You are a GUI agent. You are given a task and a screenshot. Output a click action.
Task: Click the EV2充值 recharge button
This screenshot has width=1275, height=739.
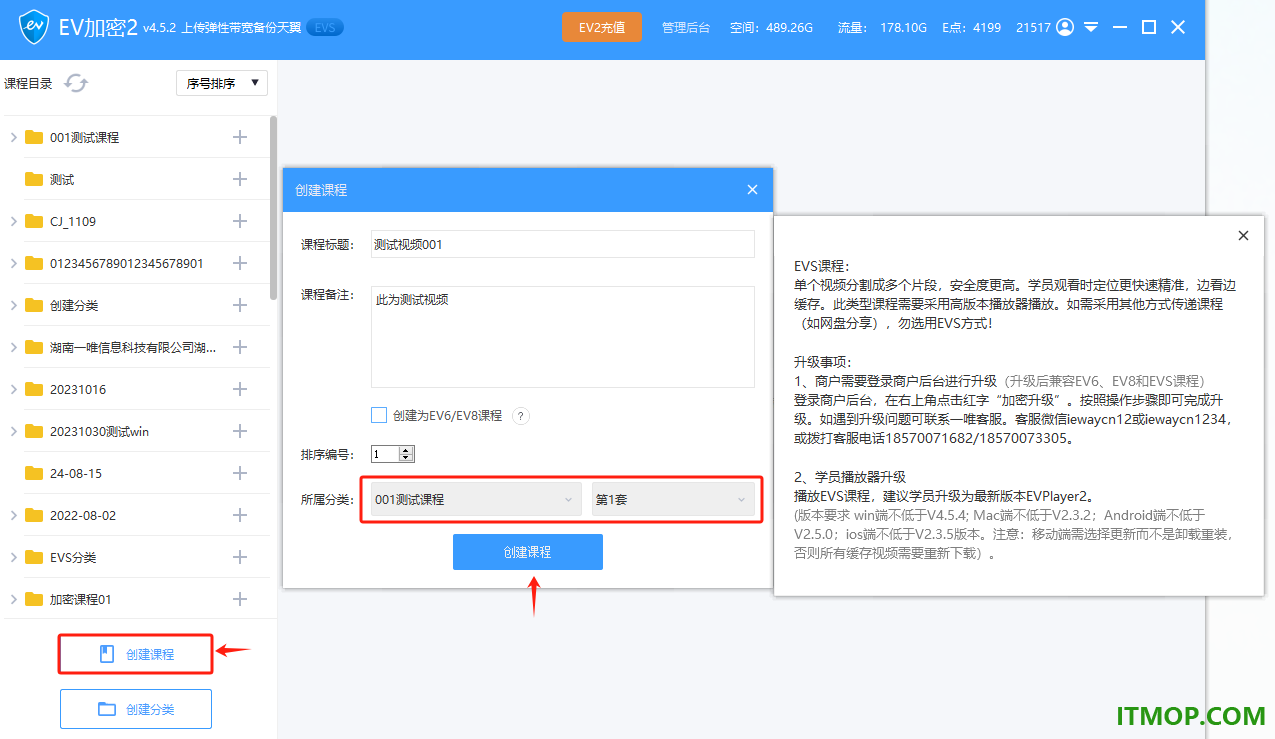[x=602, y=27]
